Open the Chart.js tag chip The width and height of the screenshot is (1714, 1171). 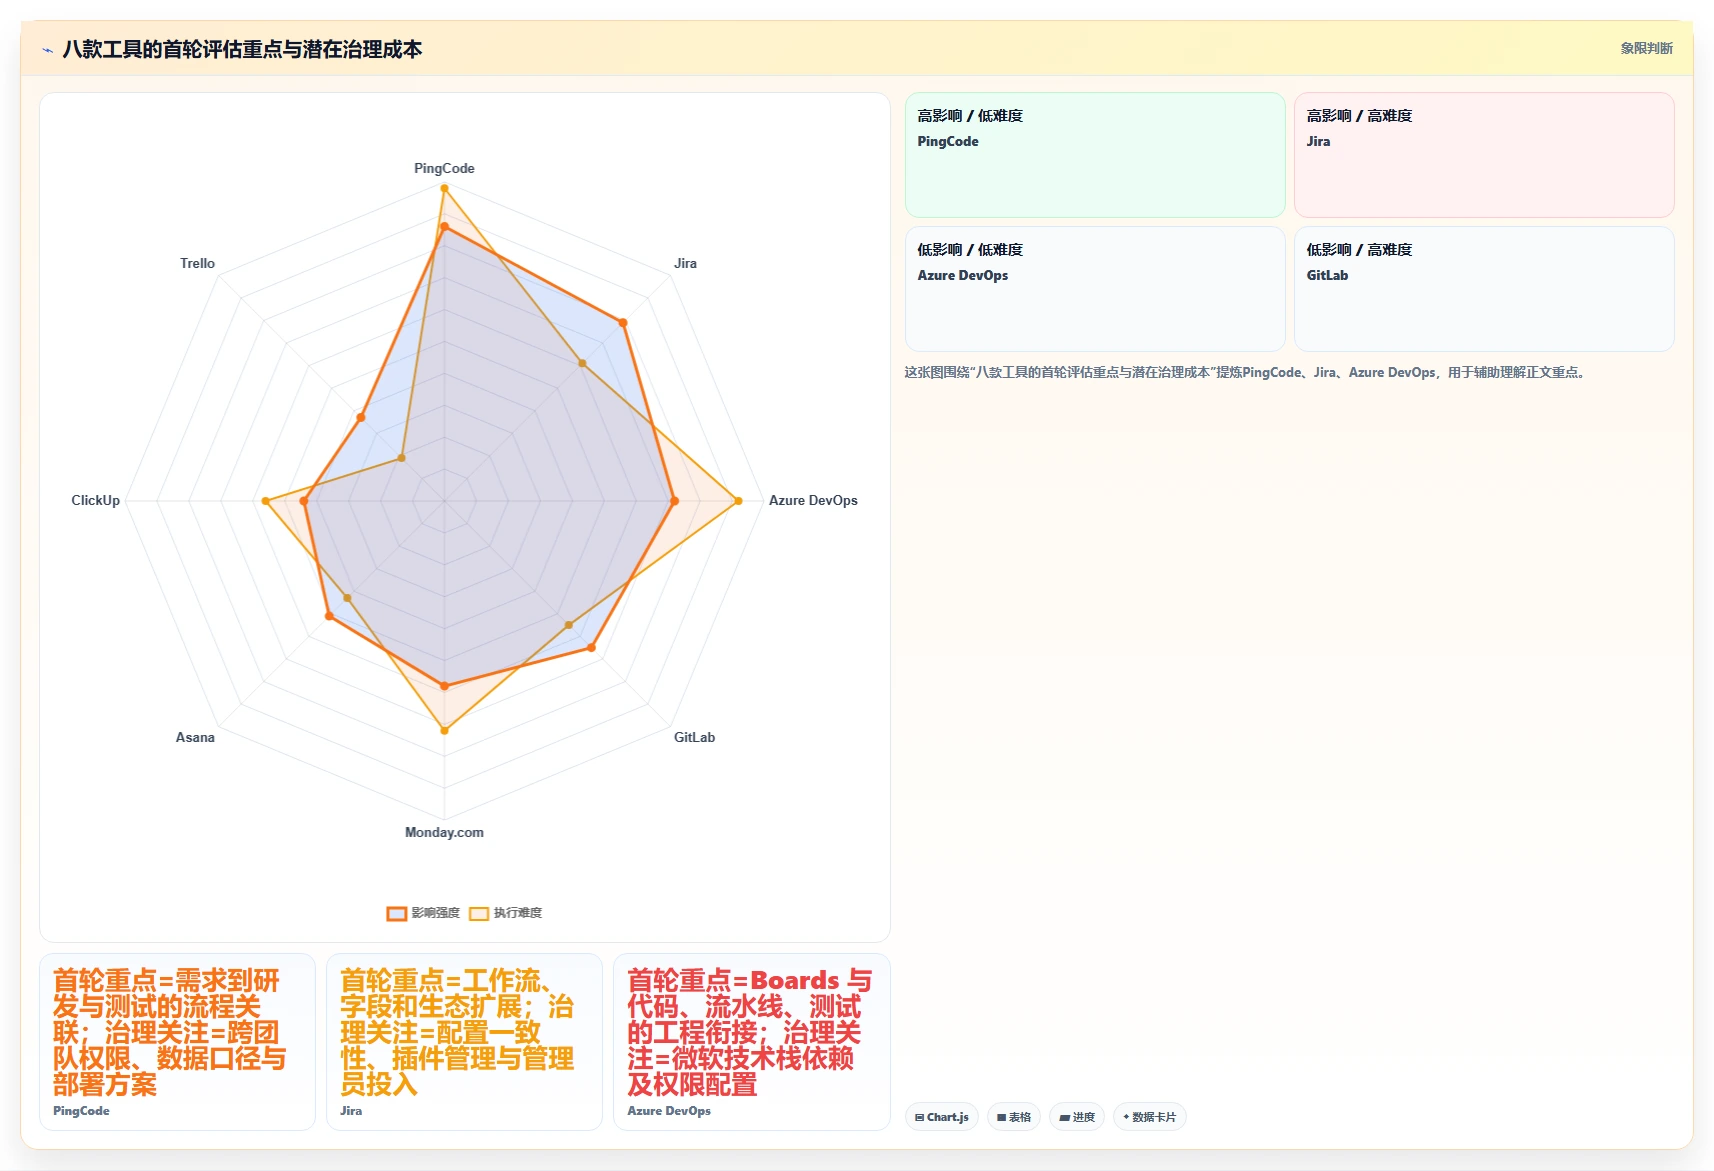942,1117
